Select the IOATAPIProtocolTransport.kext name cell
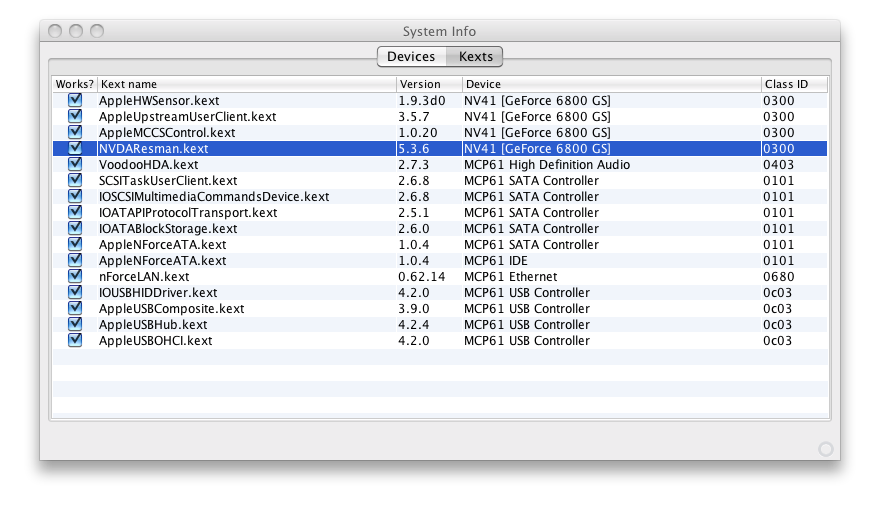 pos(188,213)
